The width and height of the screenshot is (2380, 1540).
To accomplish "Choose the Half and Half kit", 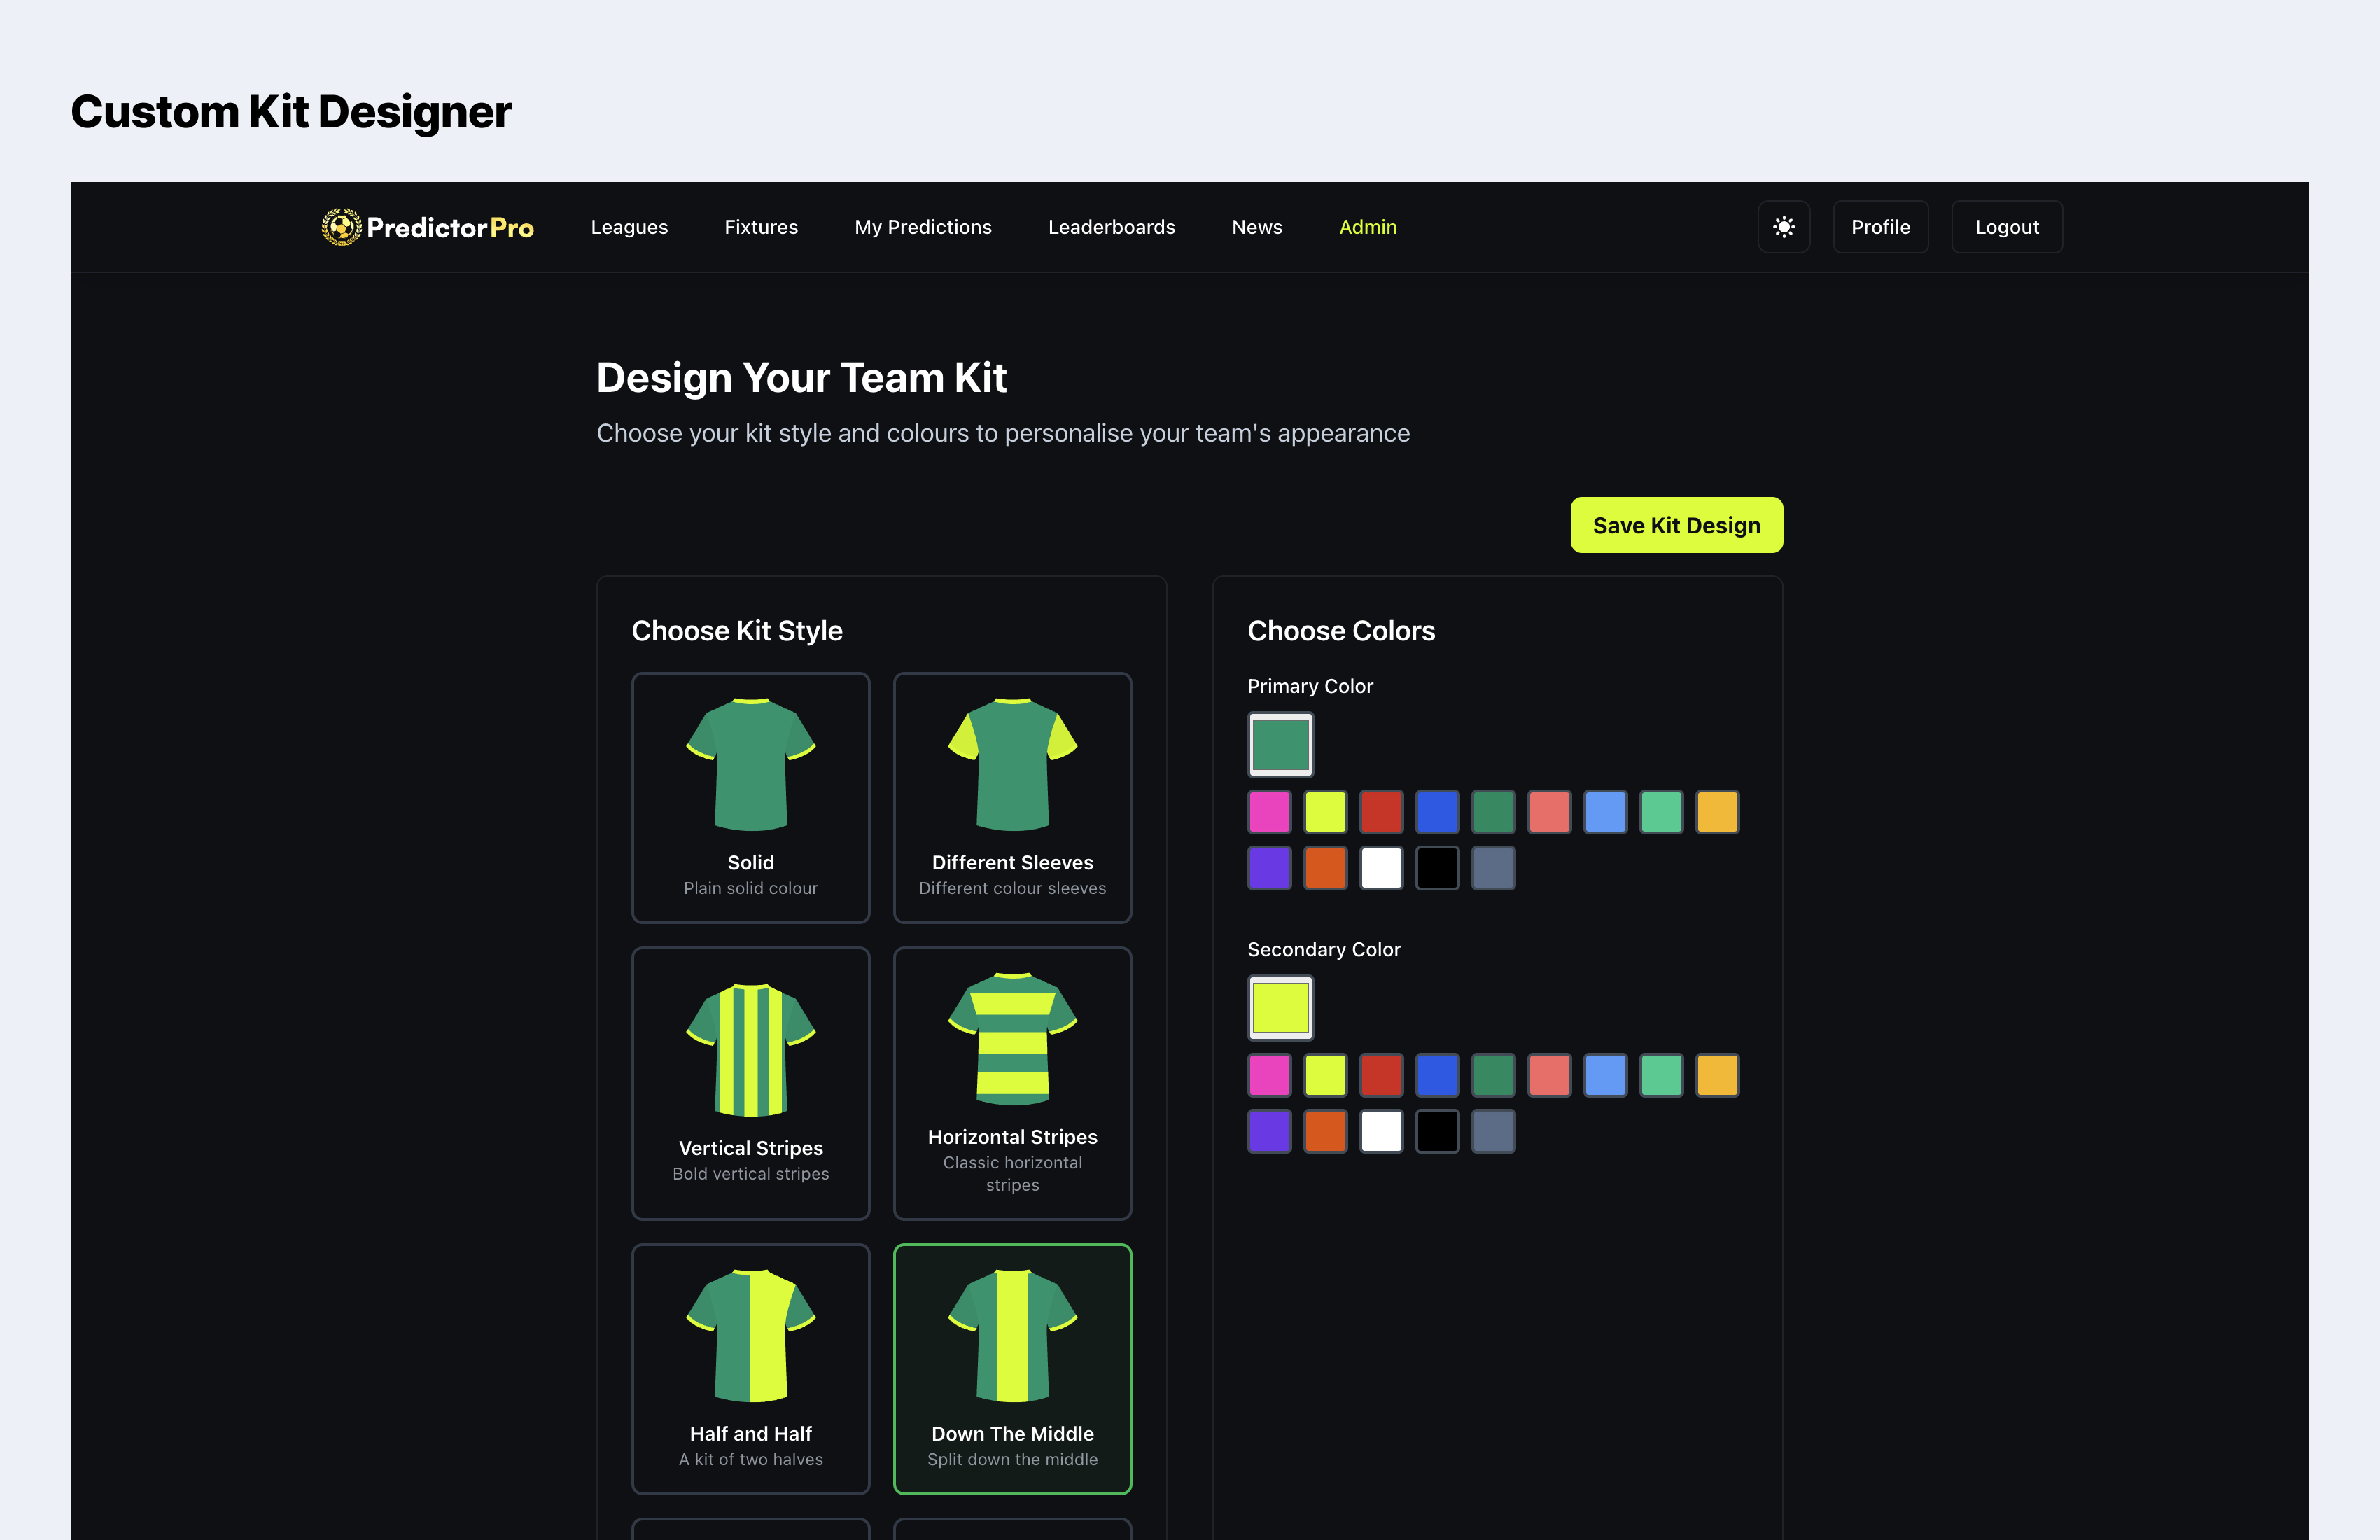I will 750,1368.
